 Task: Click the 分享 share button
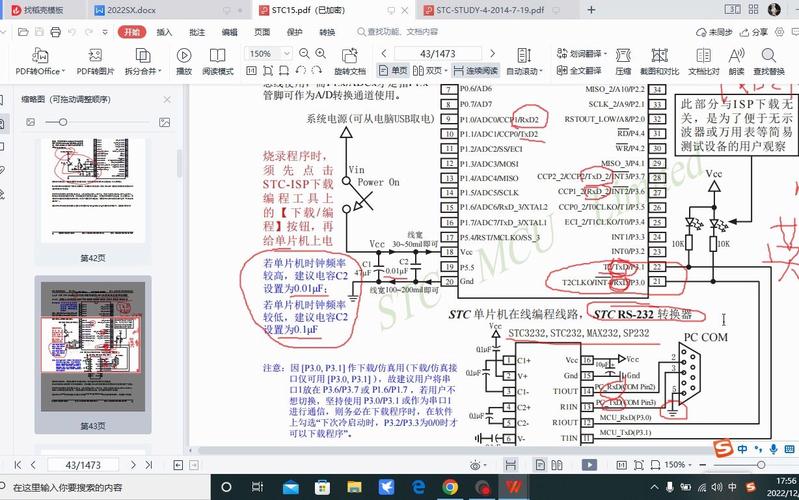click(x=754, y=32)
